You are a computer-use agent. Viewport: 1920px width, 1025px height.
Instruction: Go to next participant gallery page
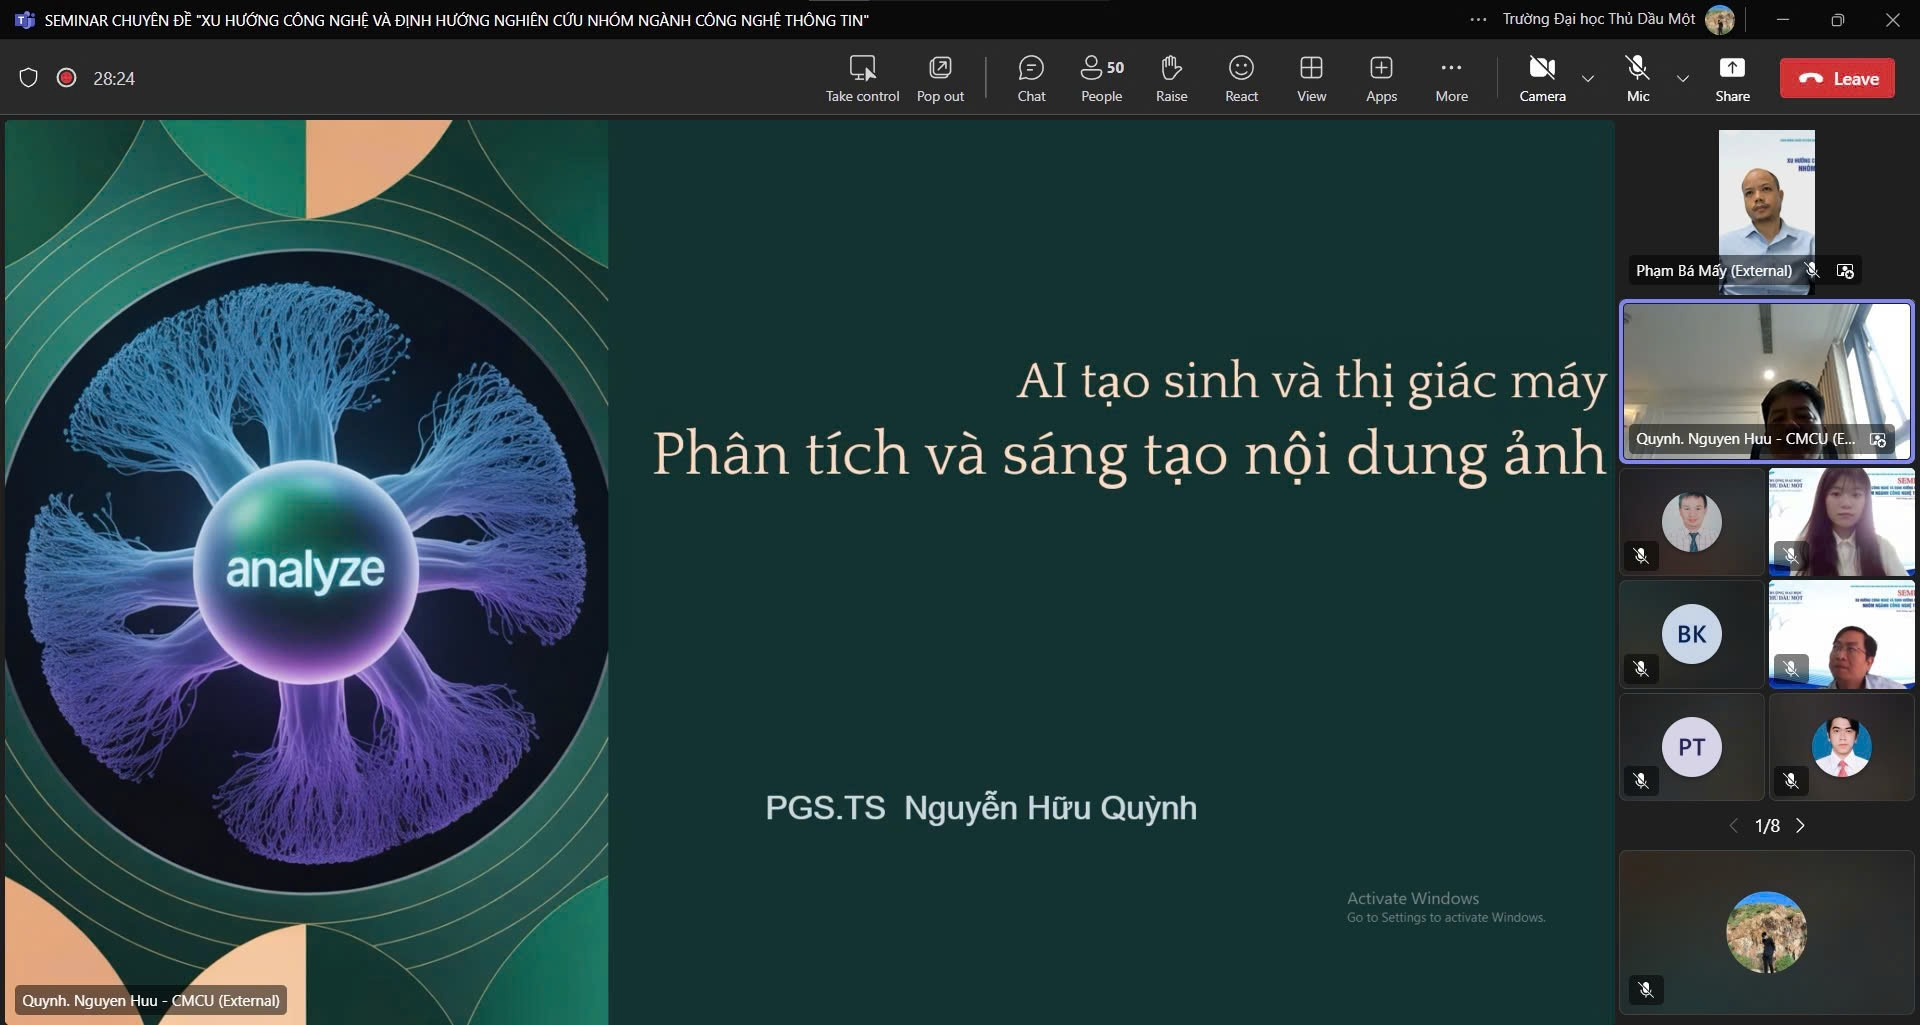[x=1800, y=826]
